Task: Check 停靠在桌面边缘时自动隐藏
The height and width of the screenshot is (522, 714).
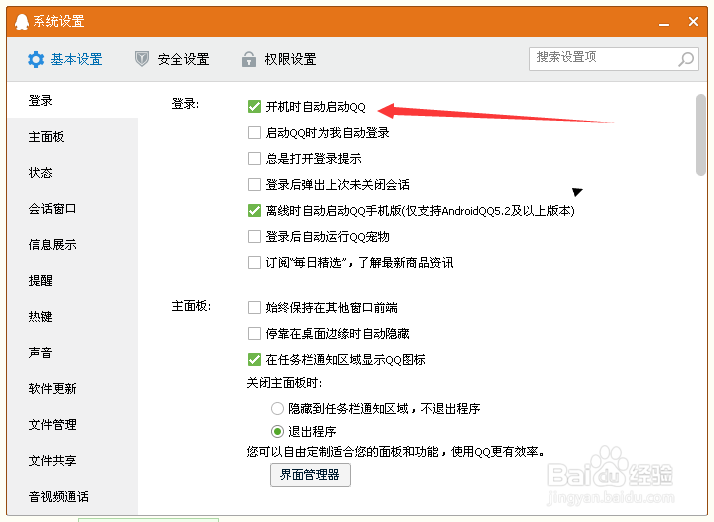Action: coord(254,333)
